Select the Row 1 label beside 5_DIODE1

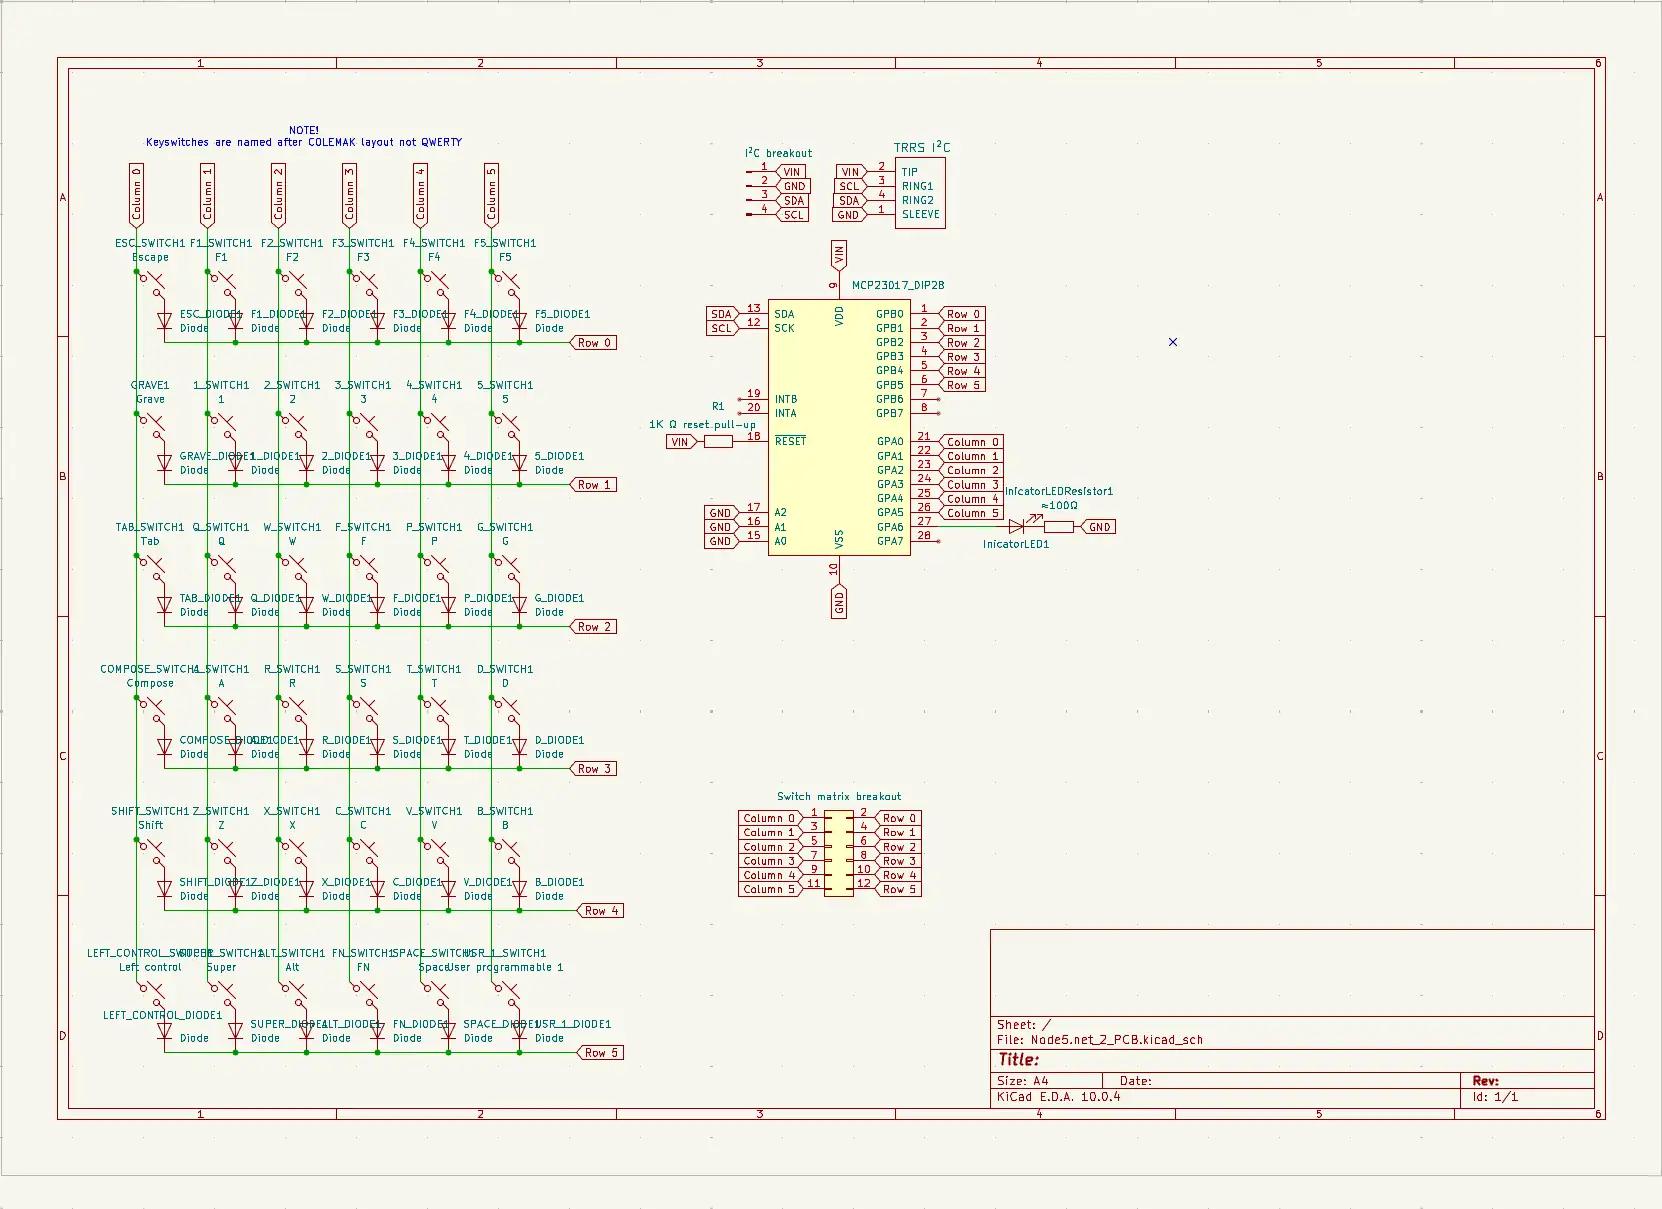pos(594,485)
